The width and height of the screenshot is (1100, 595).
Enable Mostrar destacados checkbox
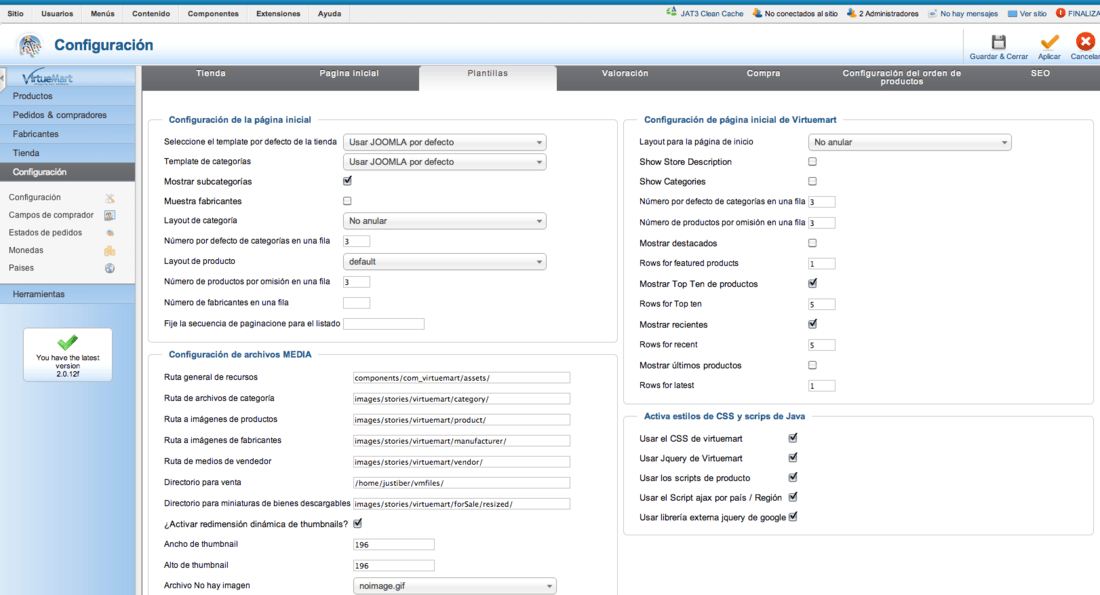[x=812, y=243]
